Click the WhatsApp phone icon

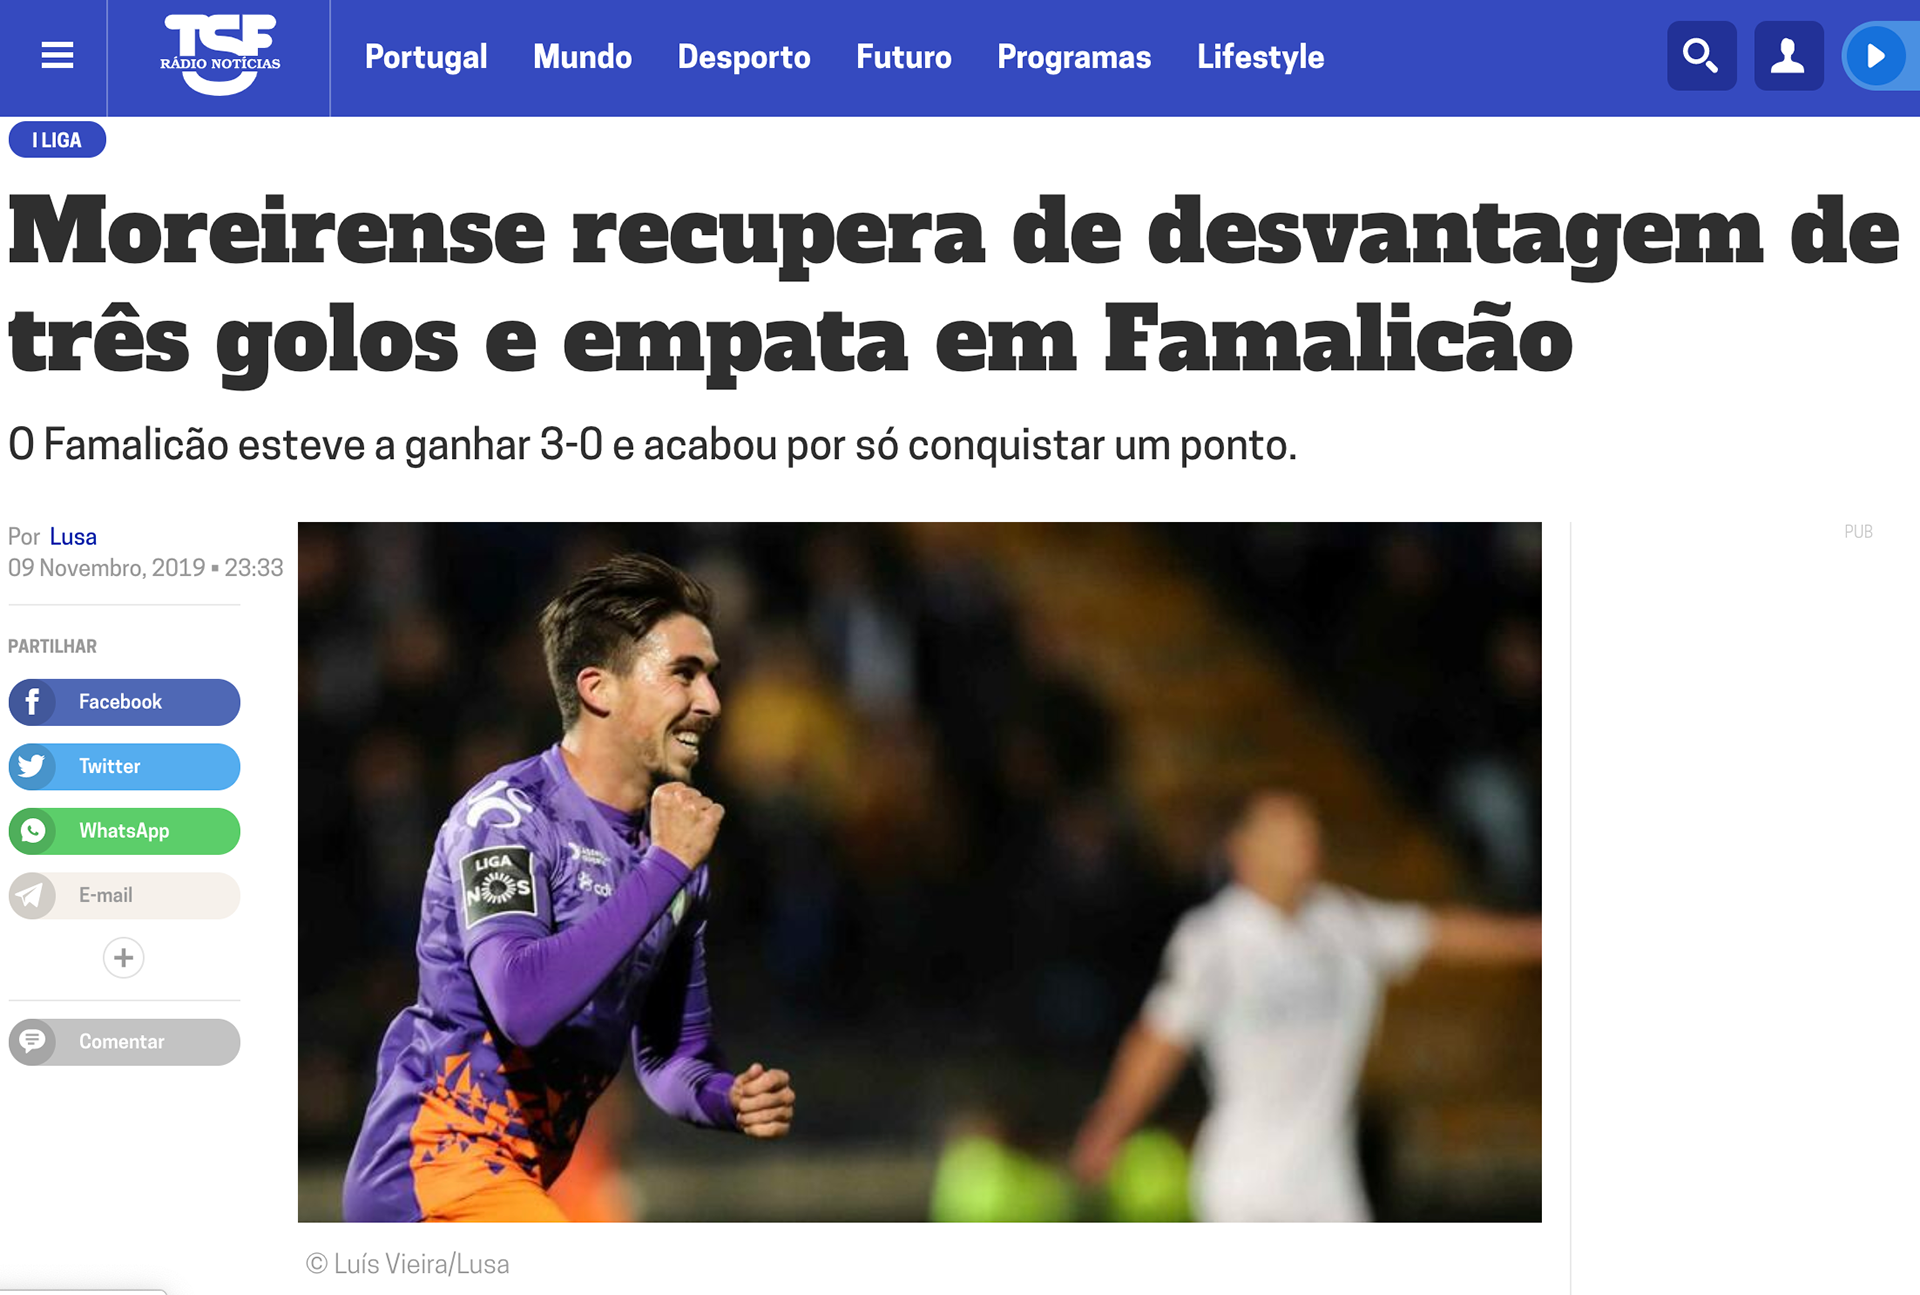point(32,831)
